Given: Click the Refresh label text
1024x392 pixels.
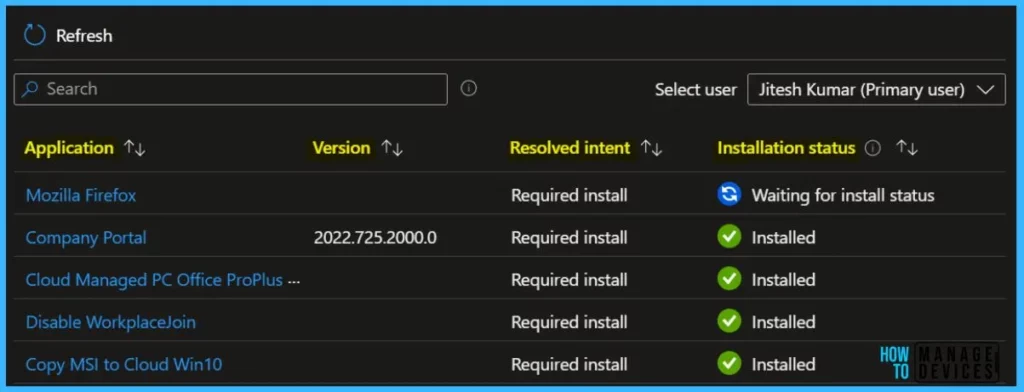Looking at the screenshot, I should point(84,36).
